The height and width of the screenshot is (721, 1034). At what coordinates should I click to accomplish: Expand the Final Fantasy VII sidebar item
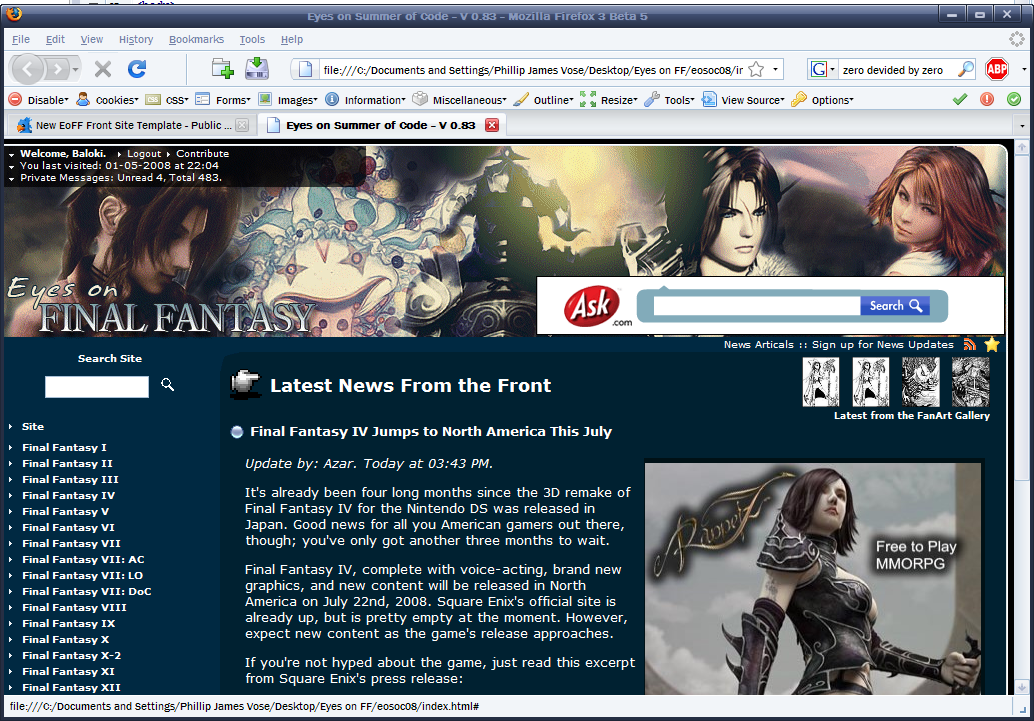click(x=71, y=544)
